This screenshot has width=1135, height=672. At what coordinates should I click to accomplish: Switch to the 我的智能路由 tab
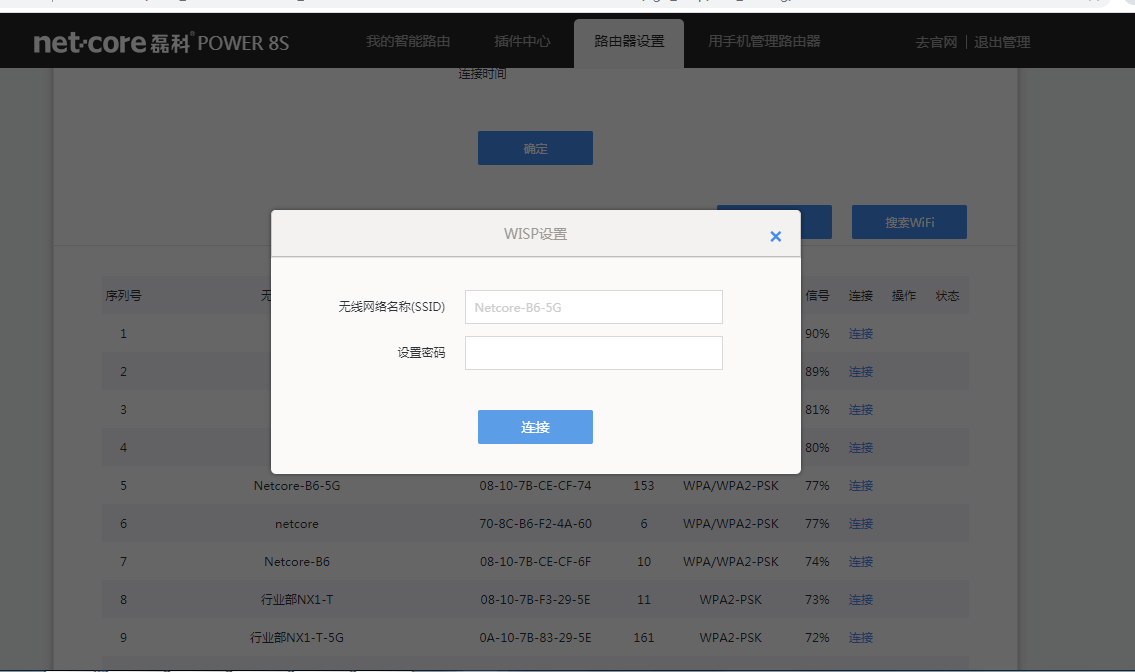408,41
